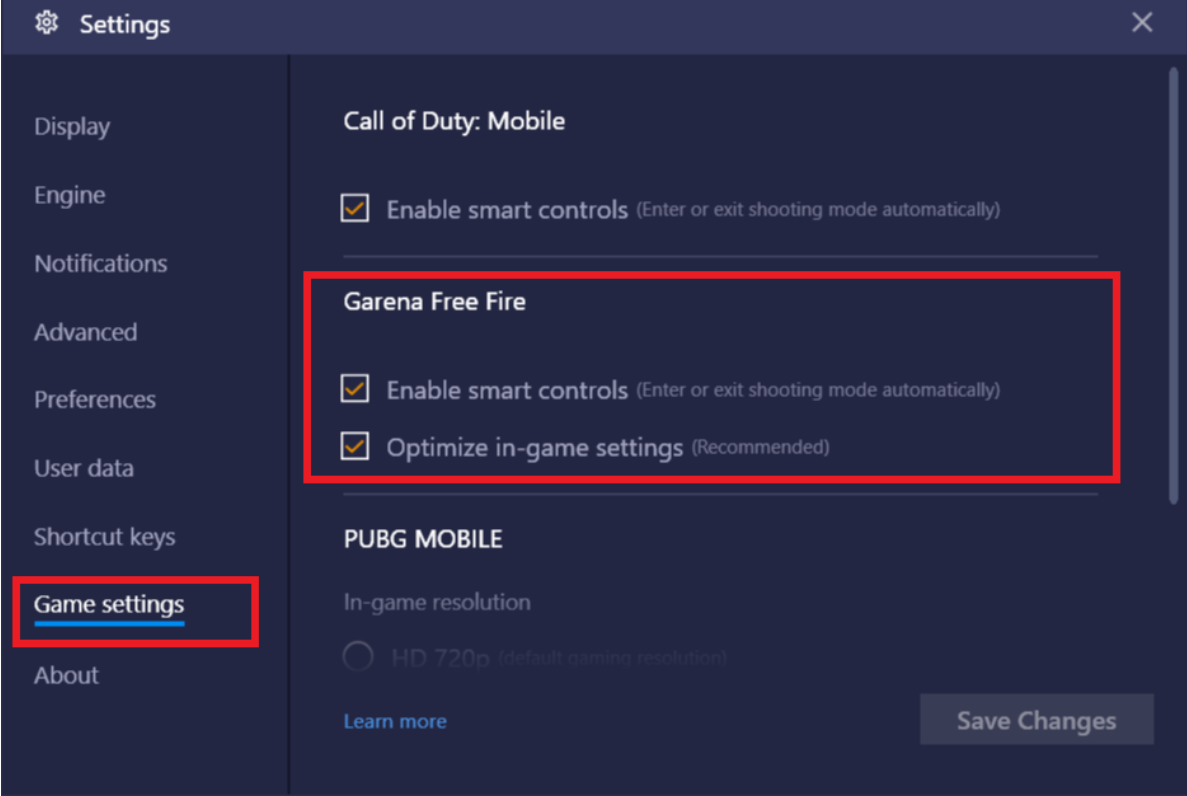Open Advanced settings section
Image resolution: width=1187 pixels, height=796 pixels.
tap(86, 332)
